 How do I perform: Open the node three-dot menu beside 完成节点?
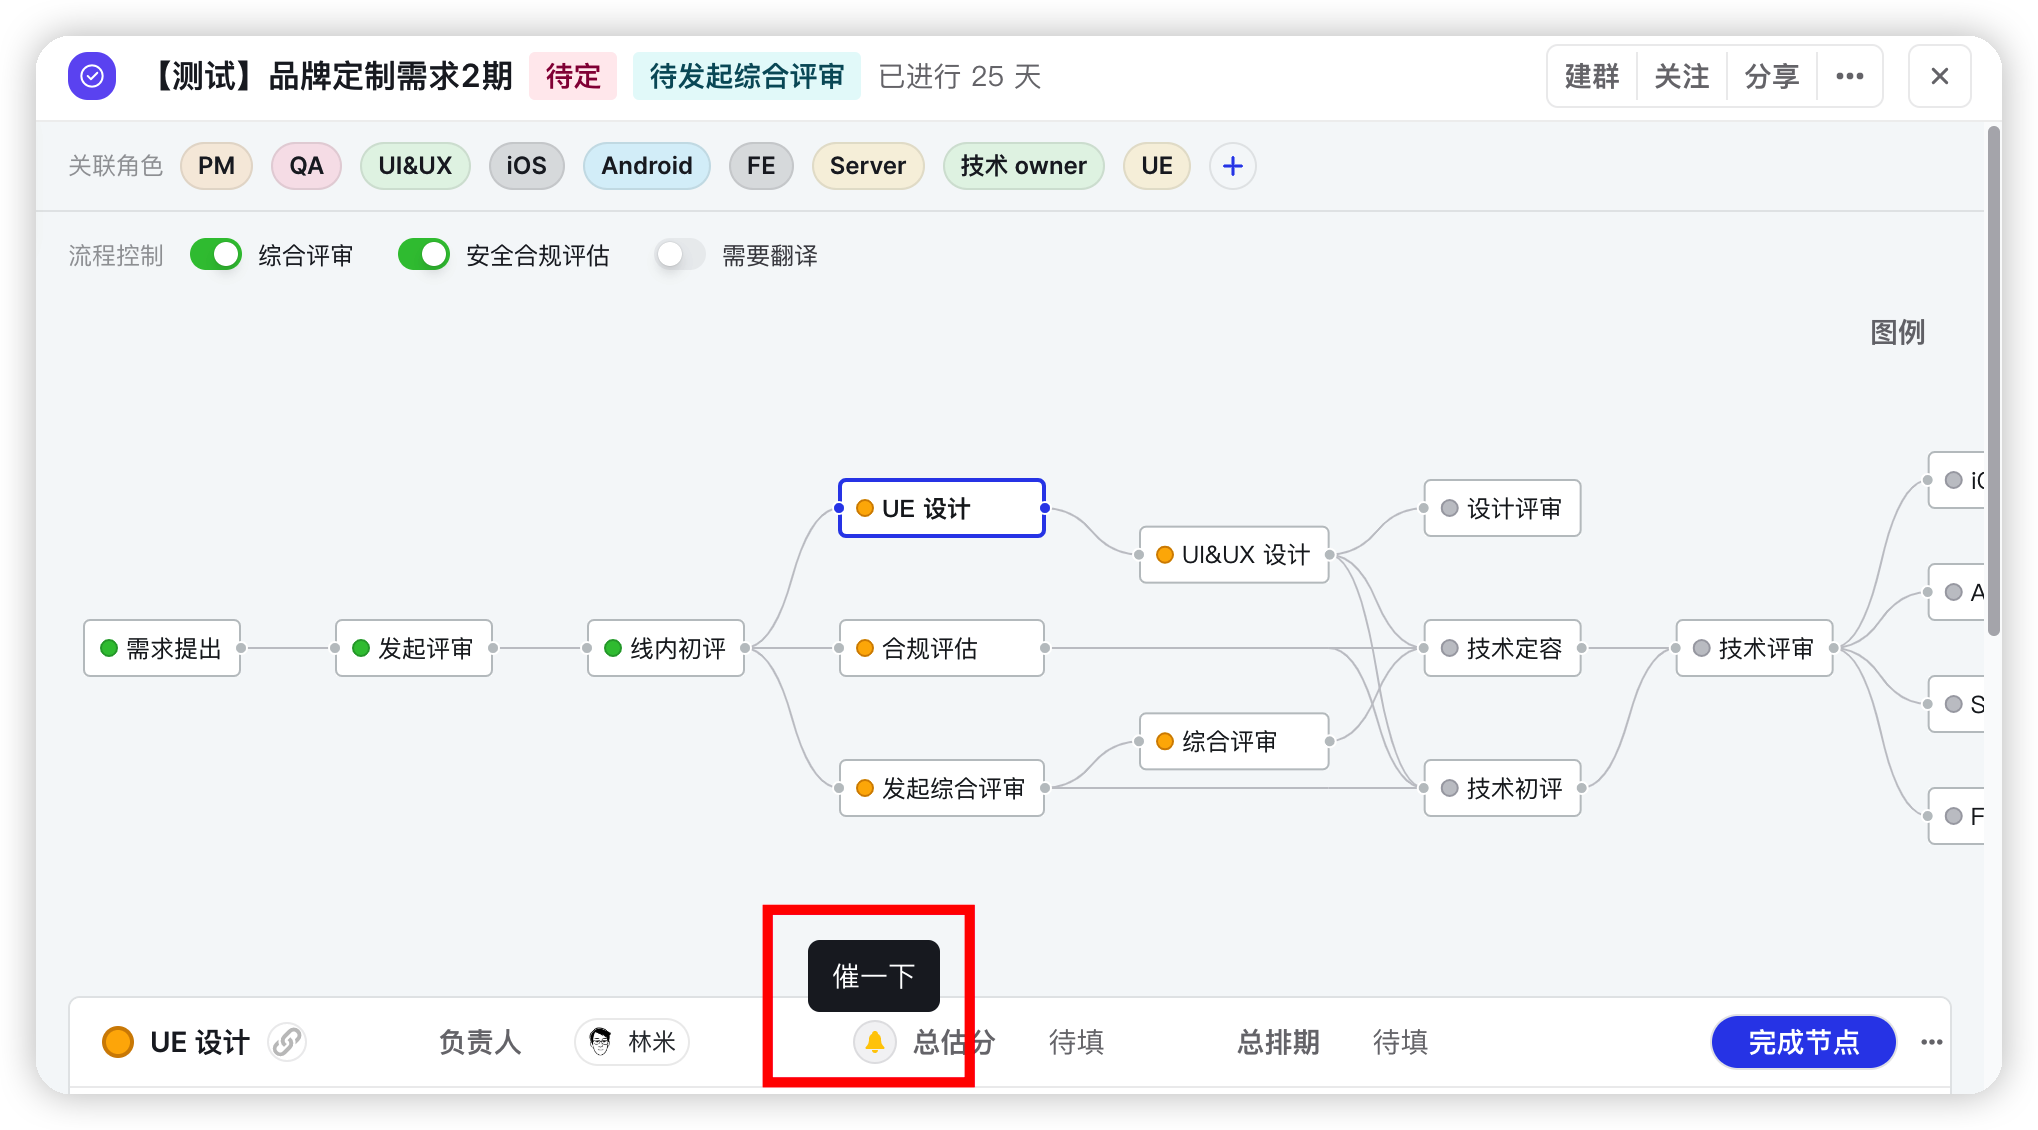click(x=1931, y=1042)
